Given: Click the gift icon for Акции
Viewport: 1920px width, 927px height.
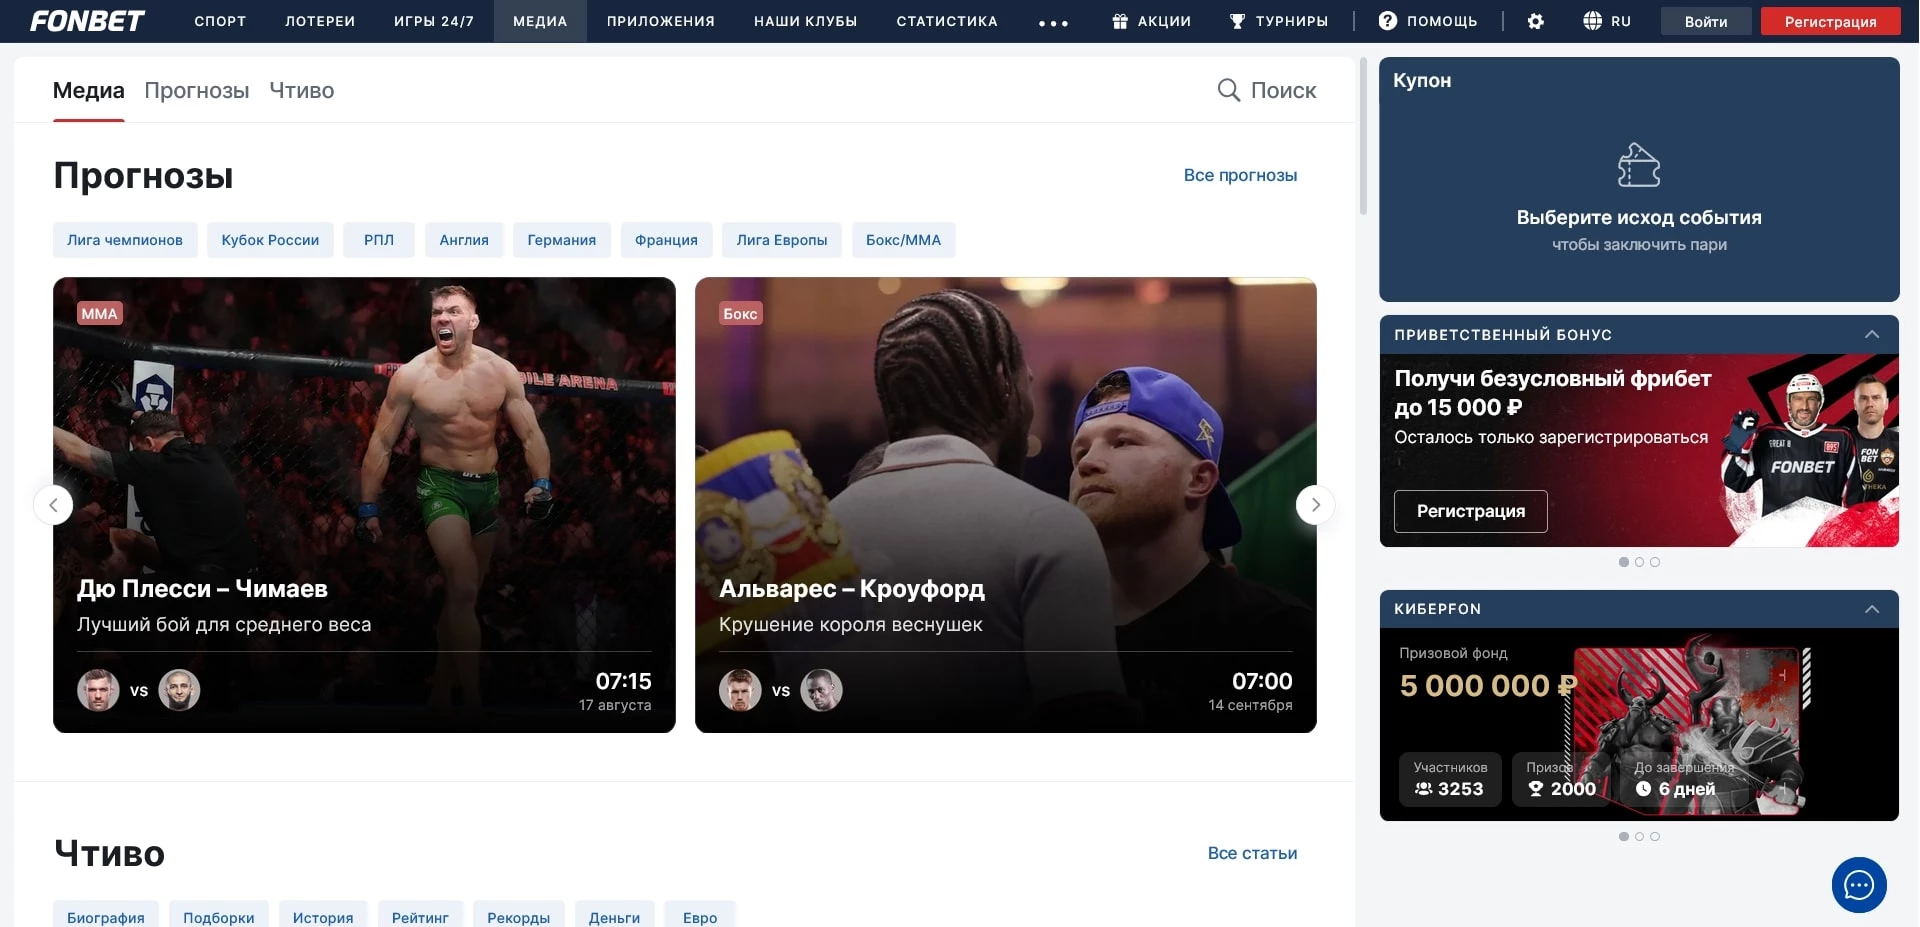Looking at the screenshot, I should click(x=1120, y=21).
